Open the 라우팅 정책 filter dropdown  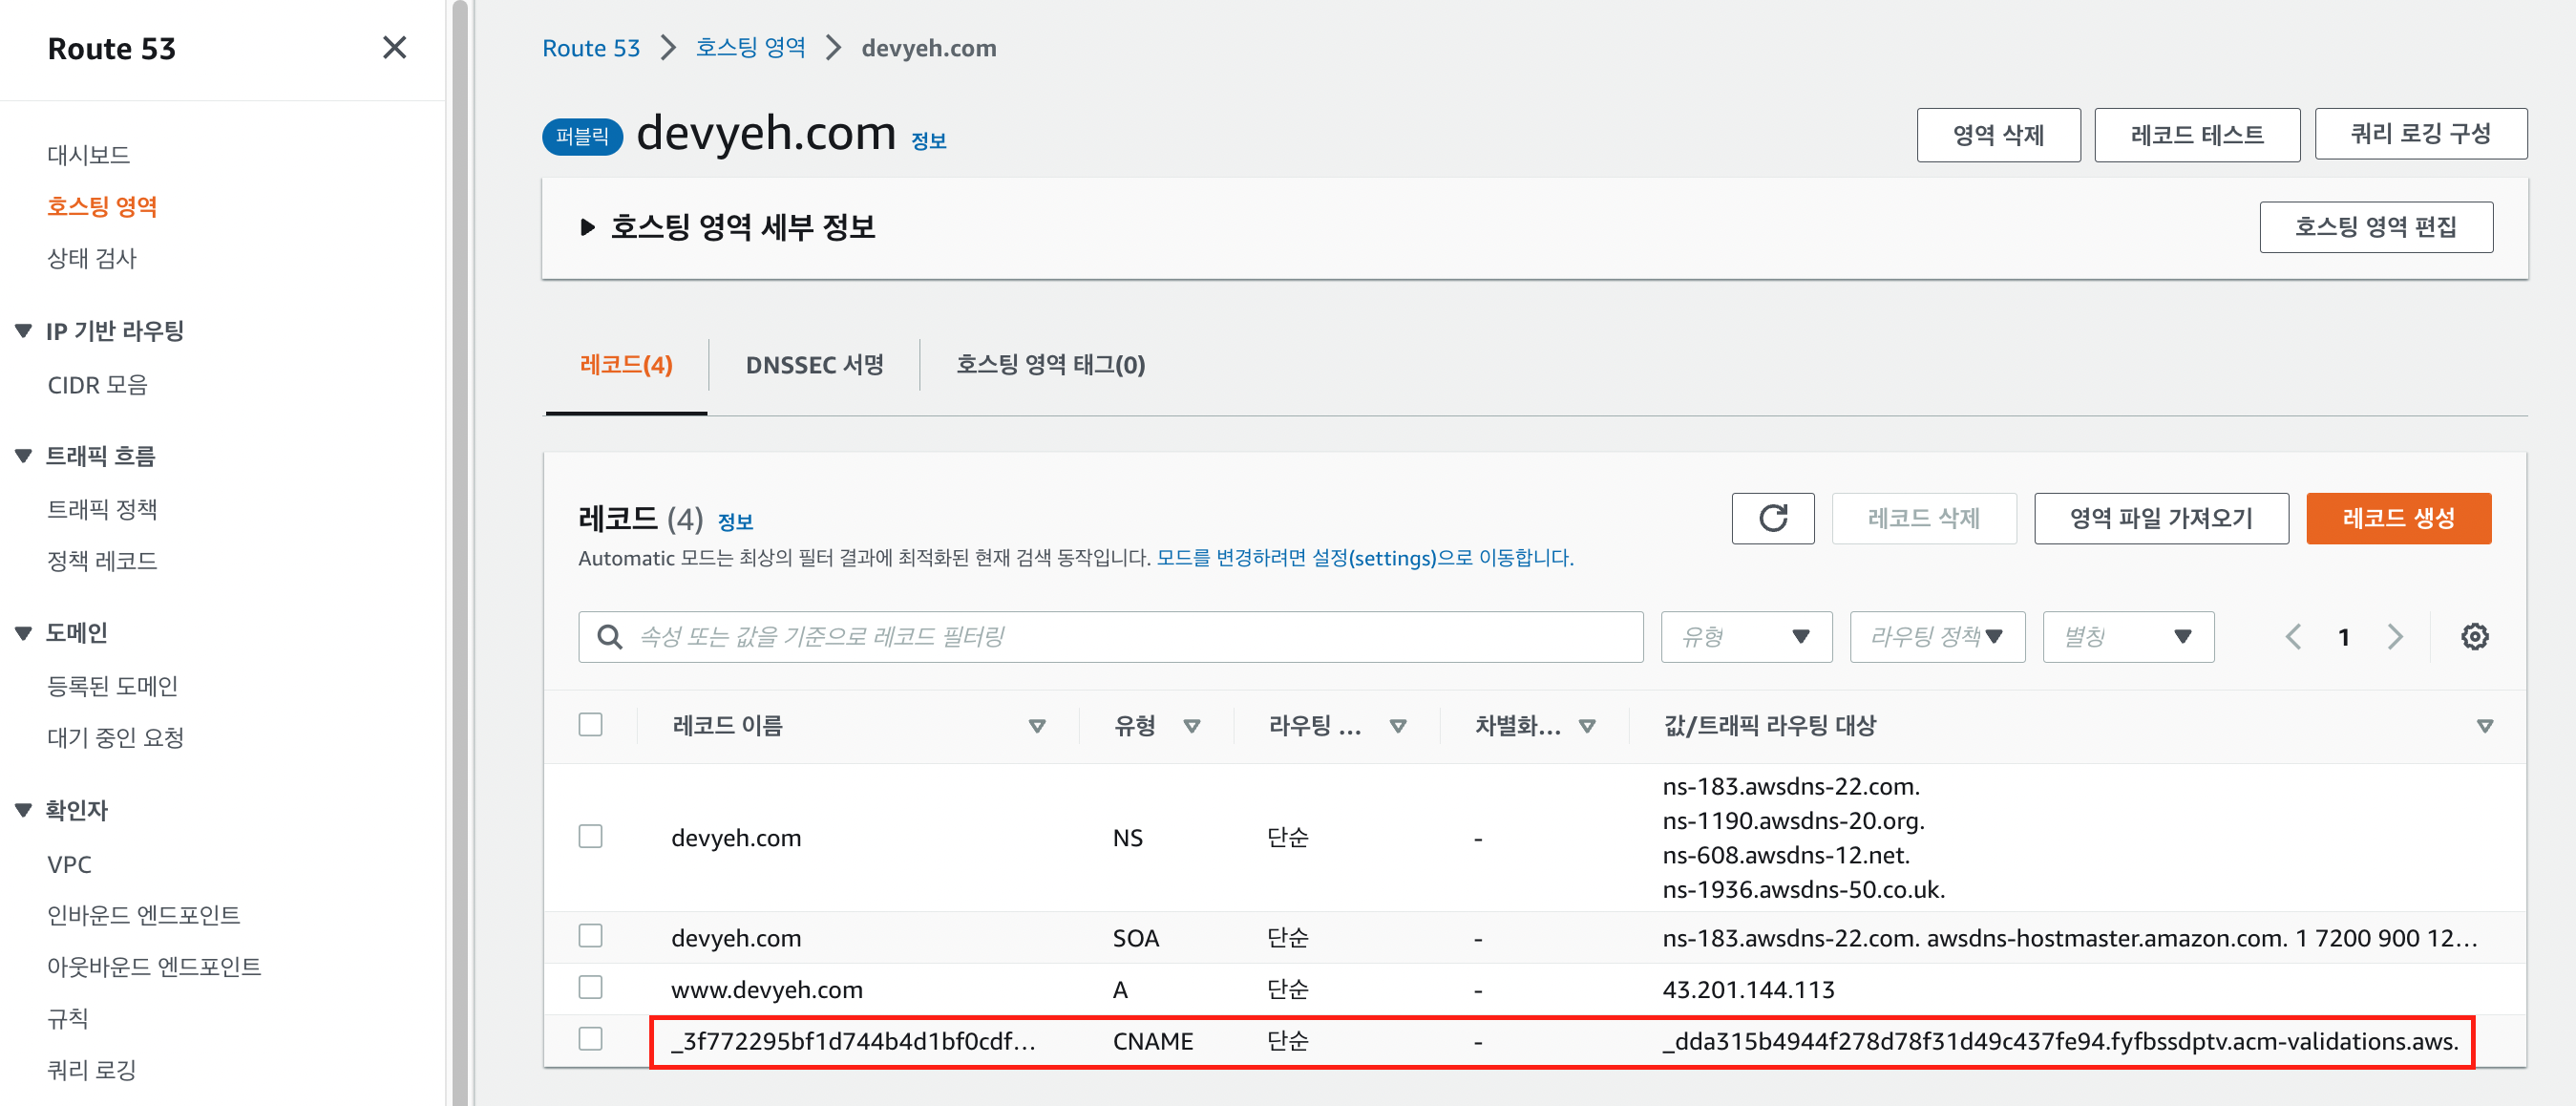(x=1936, y=637)
